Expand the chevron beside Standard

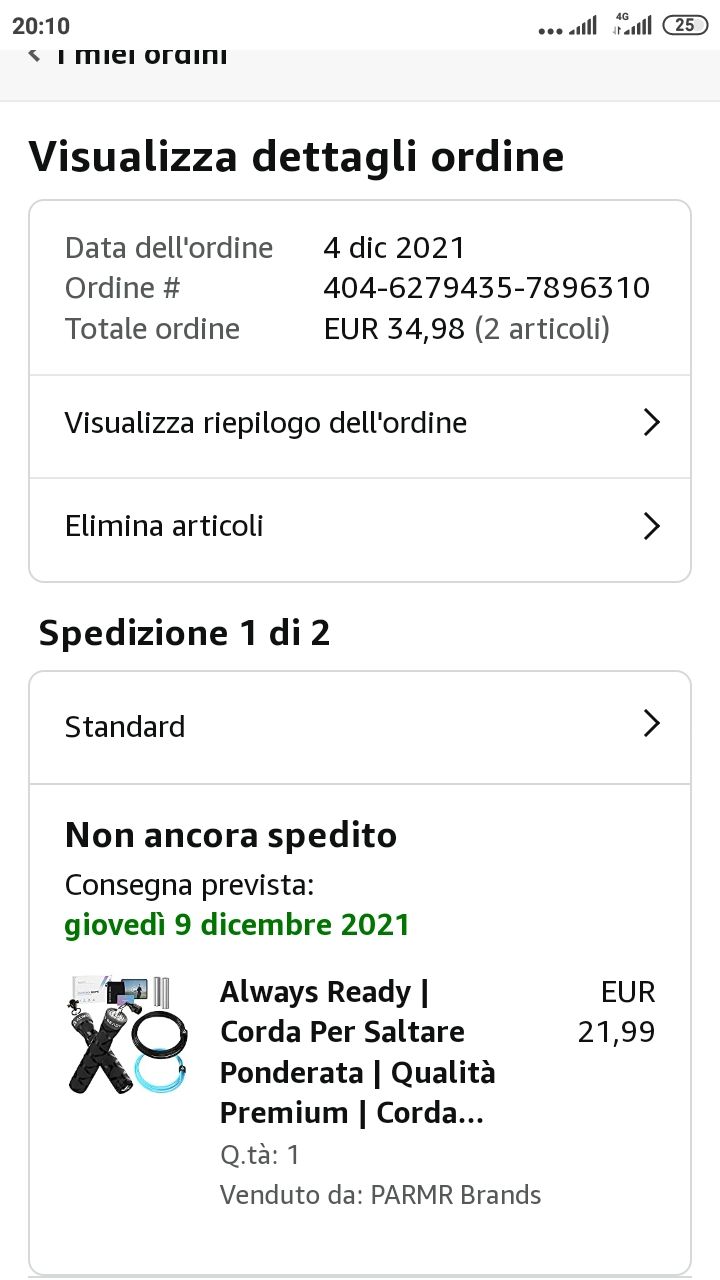652,724
